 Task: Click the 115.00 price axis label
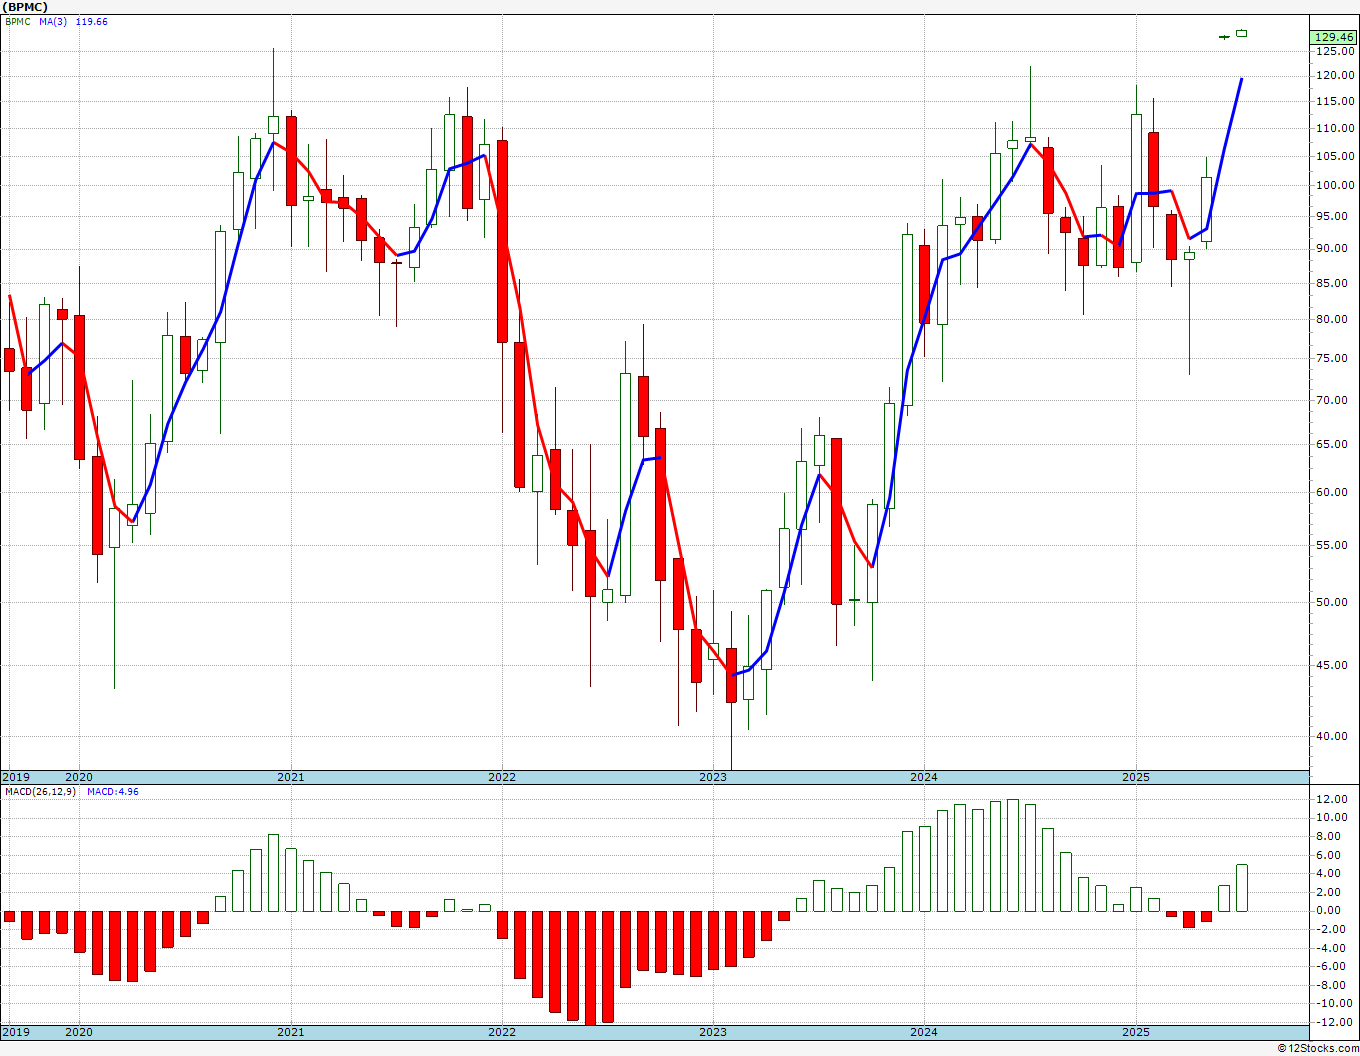pyautogui.click(x=1335, y=102)
